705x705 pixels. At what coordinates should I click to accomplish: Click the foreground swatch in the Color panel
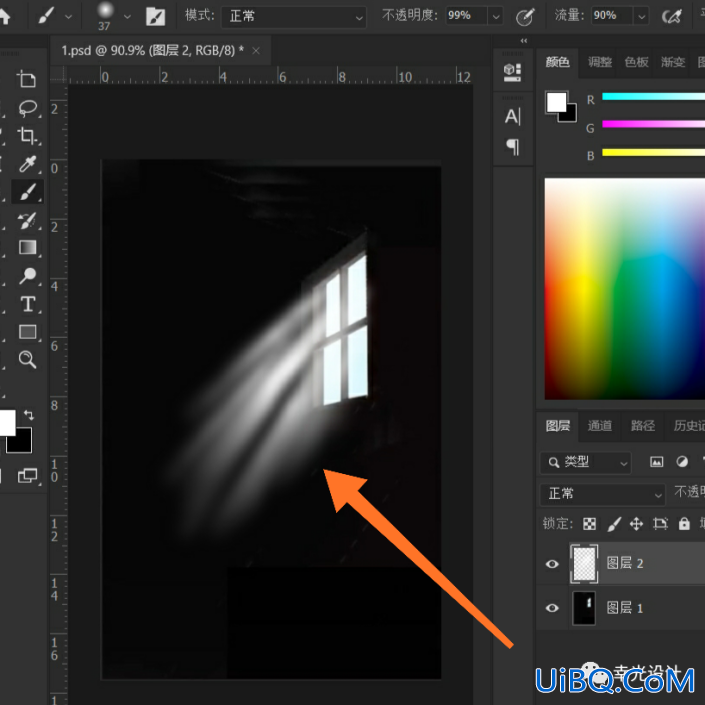pos(556,102)
